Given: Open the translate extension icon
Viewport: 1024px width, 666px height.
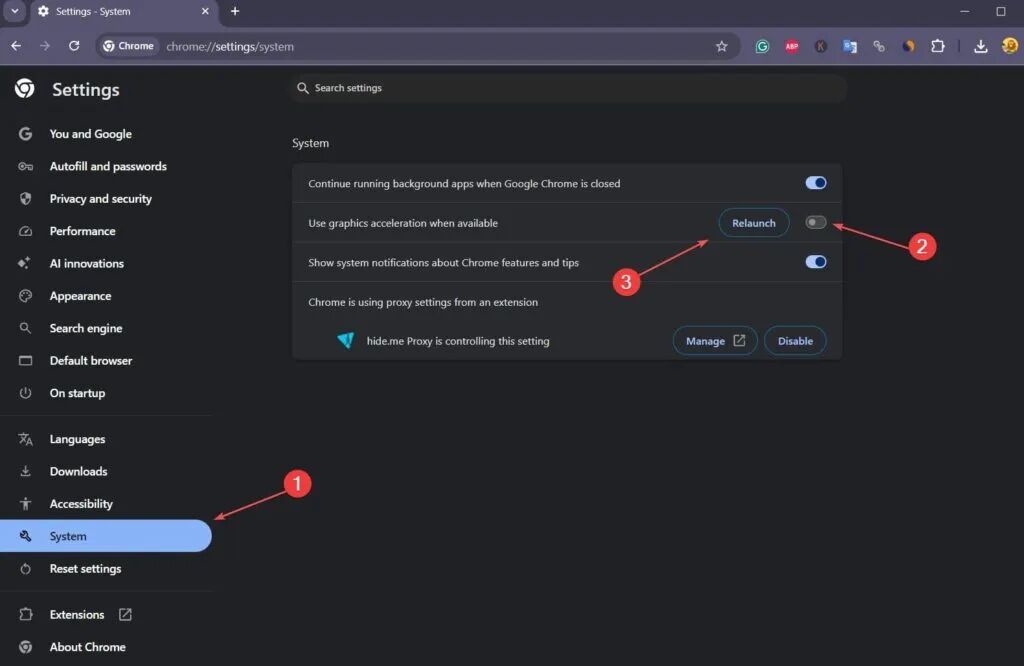Looking at the screenshot, I should 850,46.
